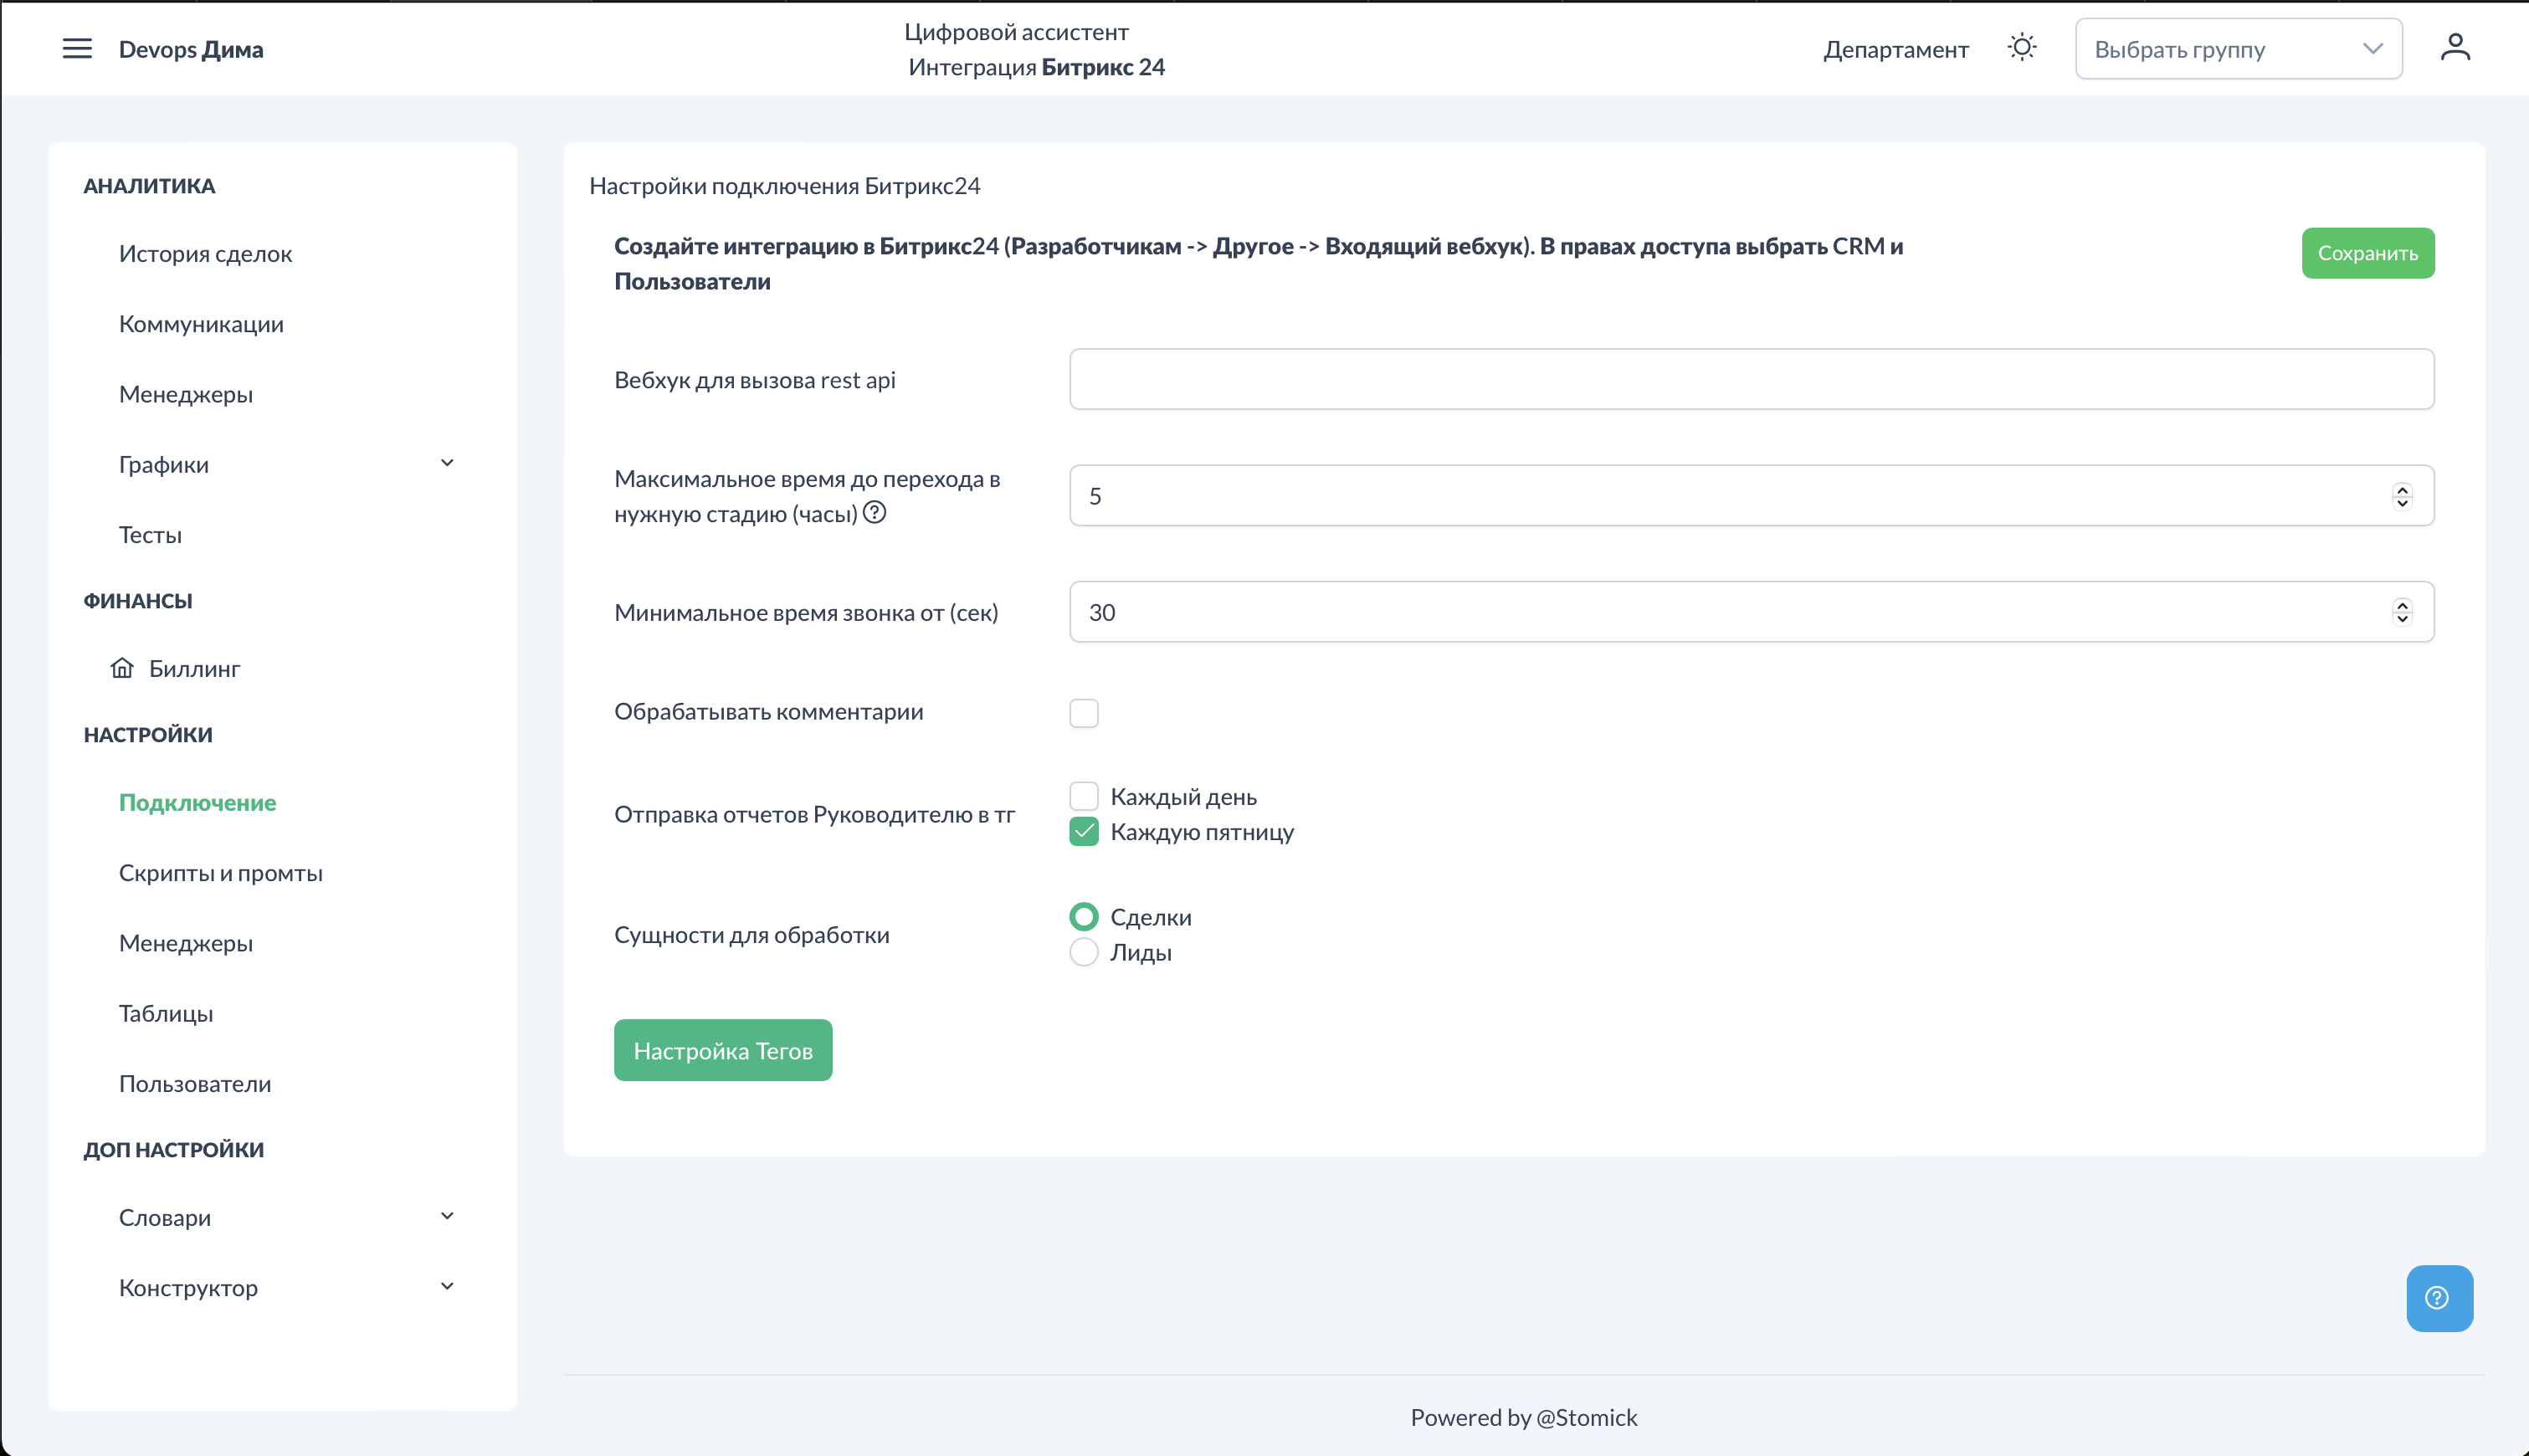Click stepper arrows in min call time field
This screenshot has width=2529, height=1456.
[x=2402, y=612]
